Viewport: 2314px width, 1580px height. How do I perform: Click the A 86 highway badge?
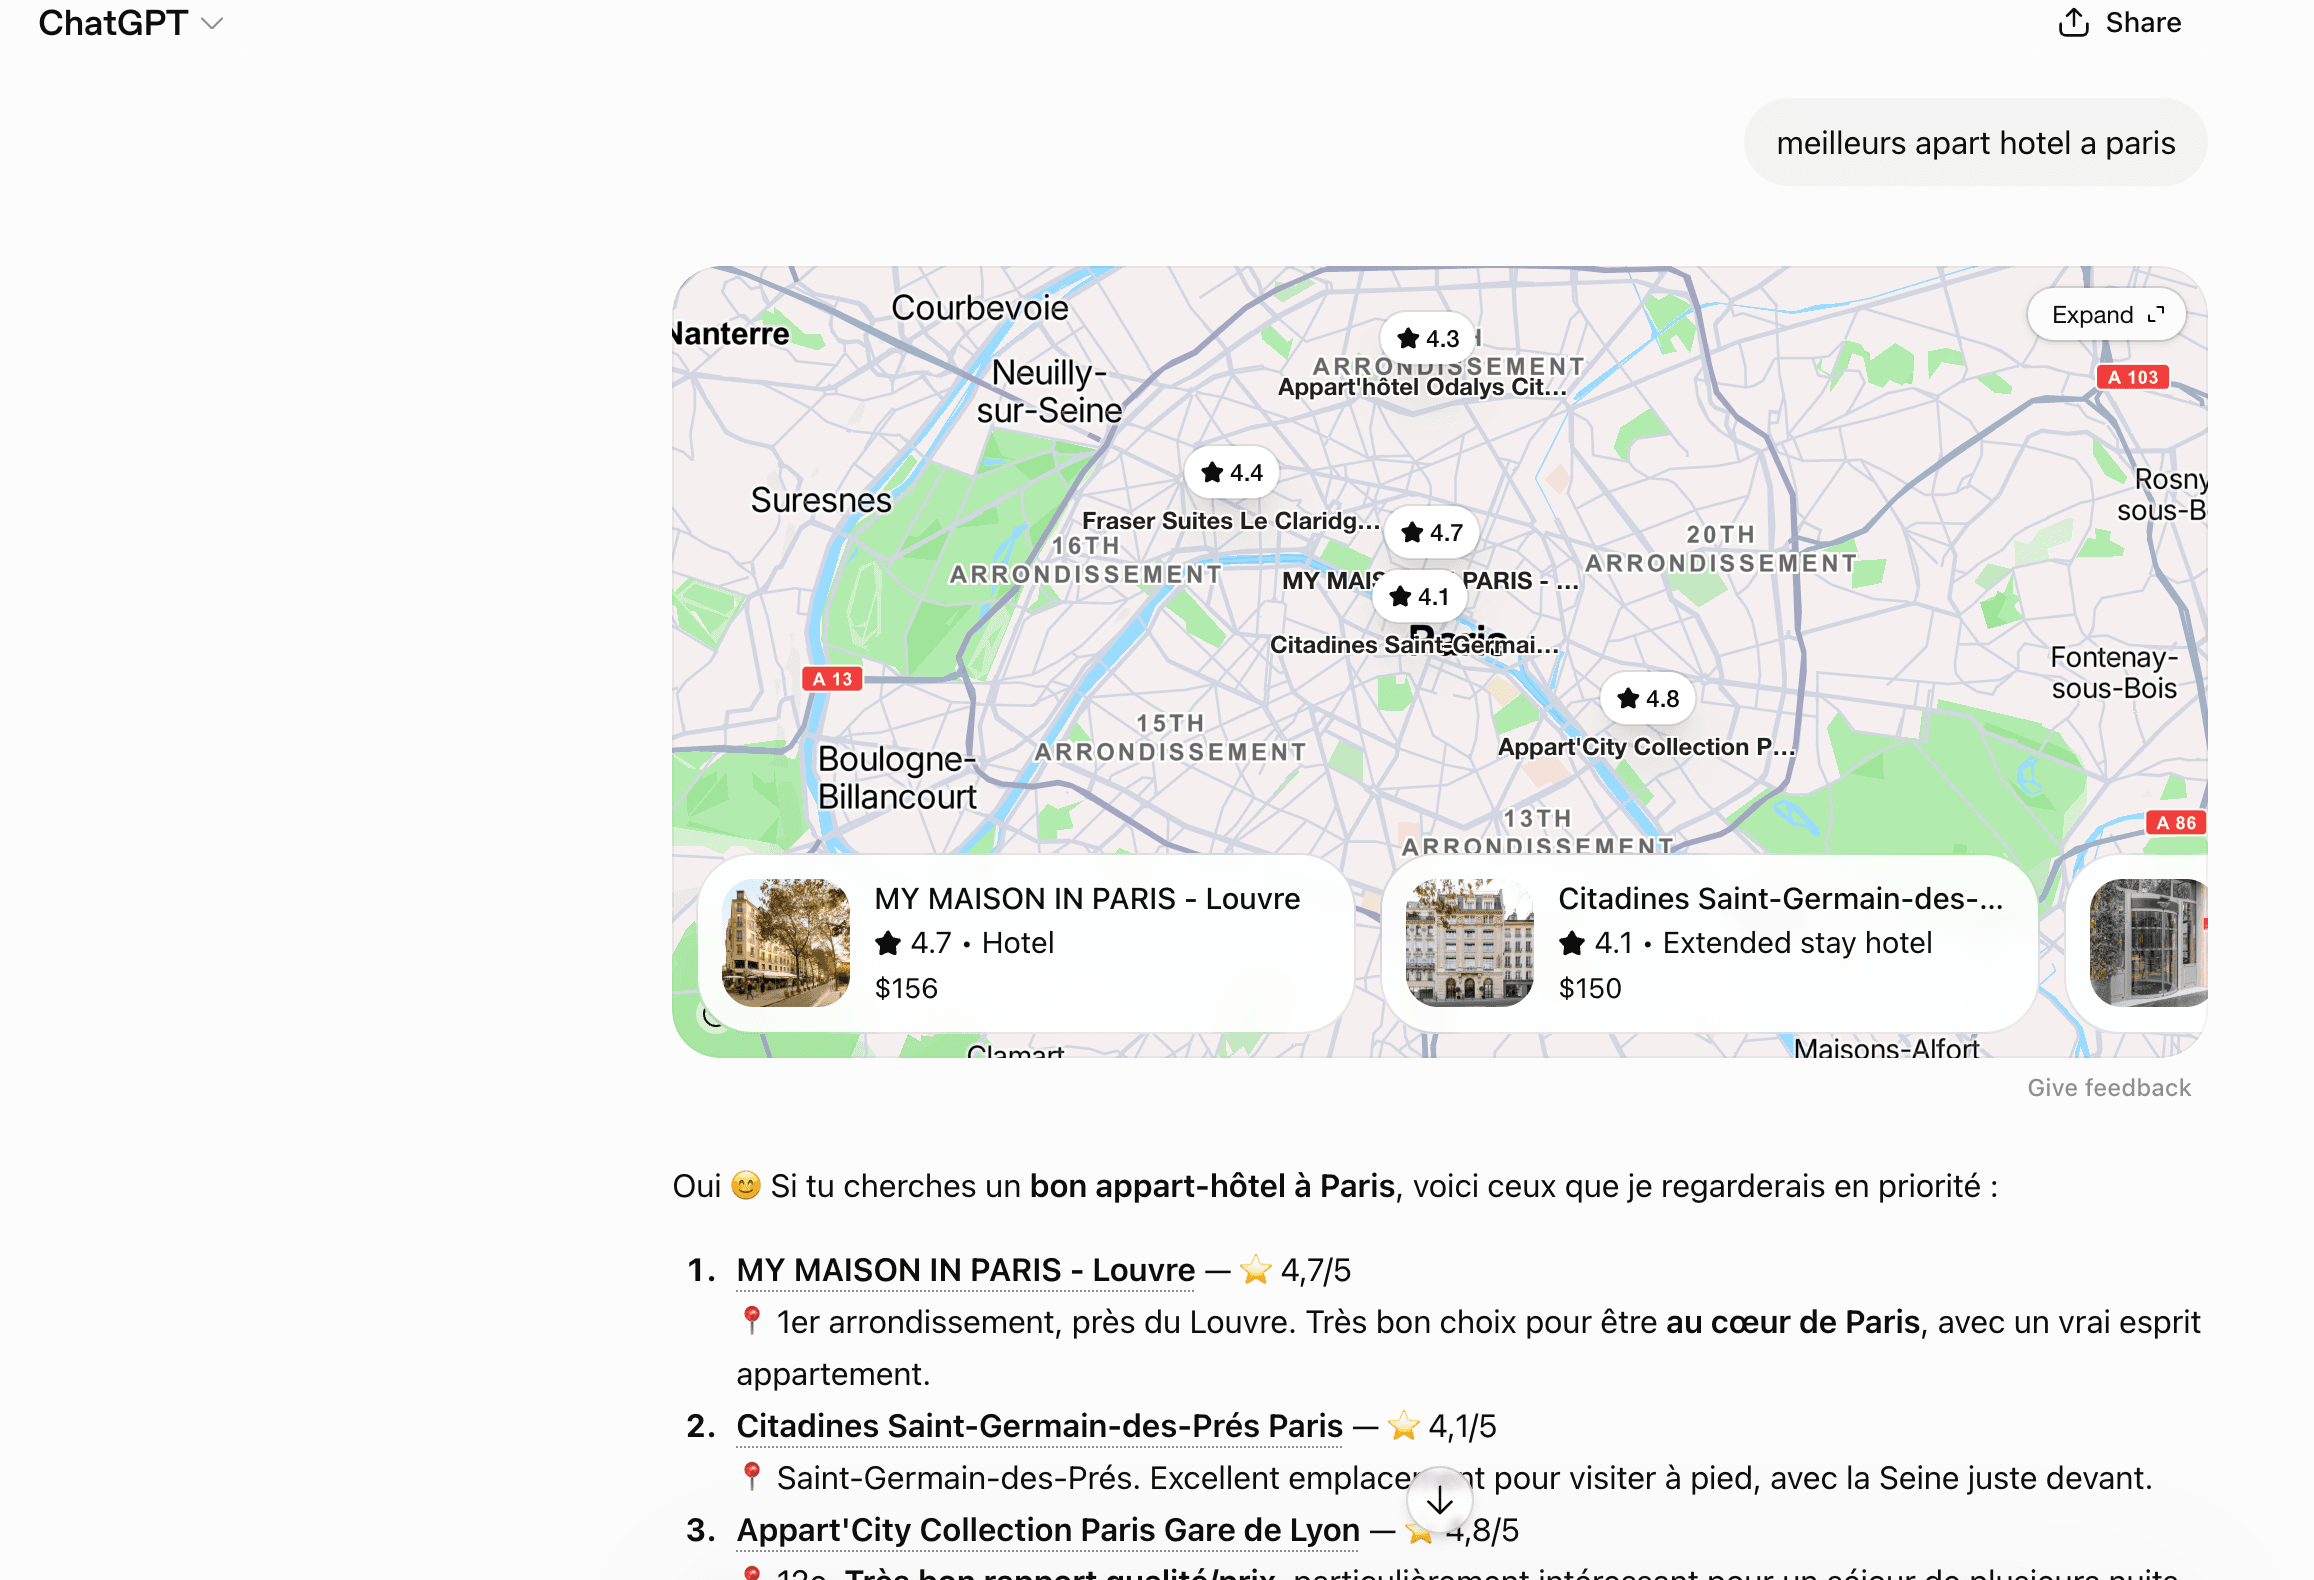[x=2176, y=823]
